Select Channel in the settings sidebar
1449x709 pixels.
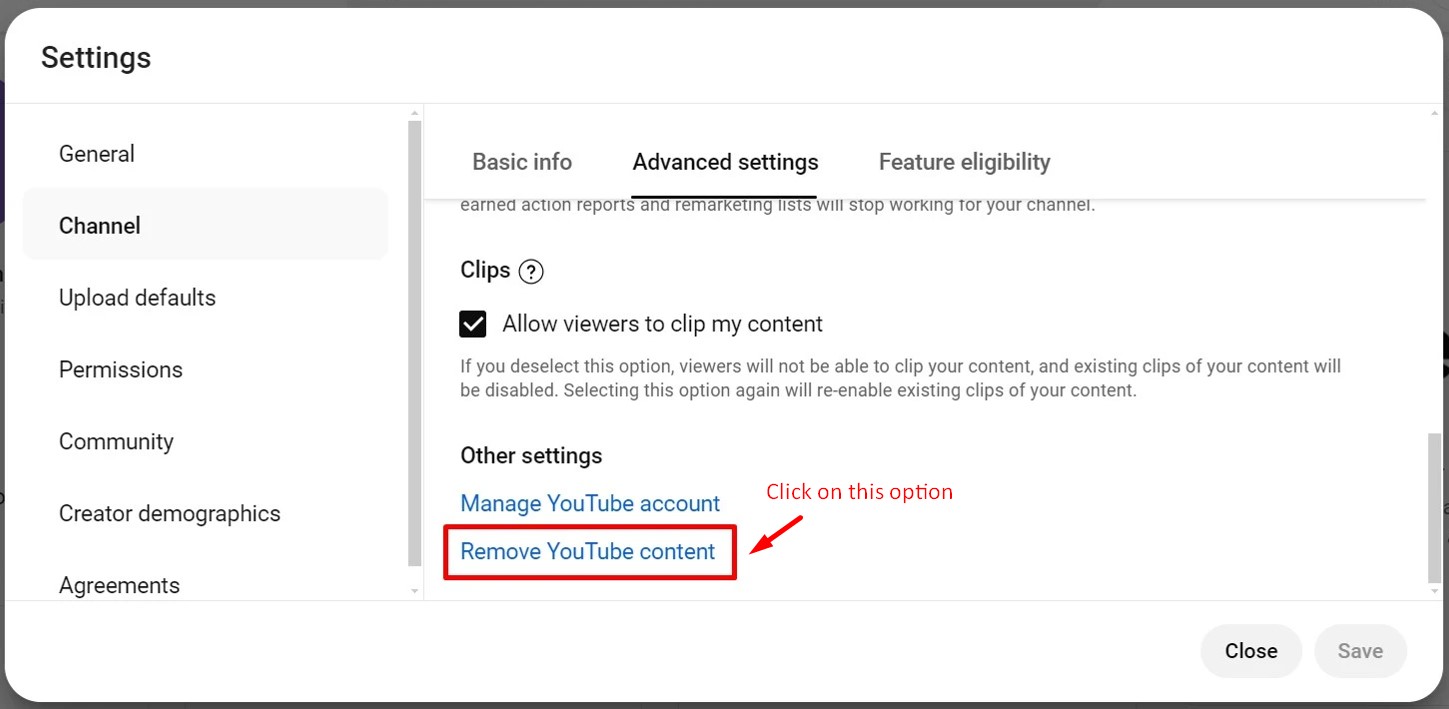(x=99, y=225)
